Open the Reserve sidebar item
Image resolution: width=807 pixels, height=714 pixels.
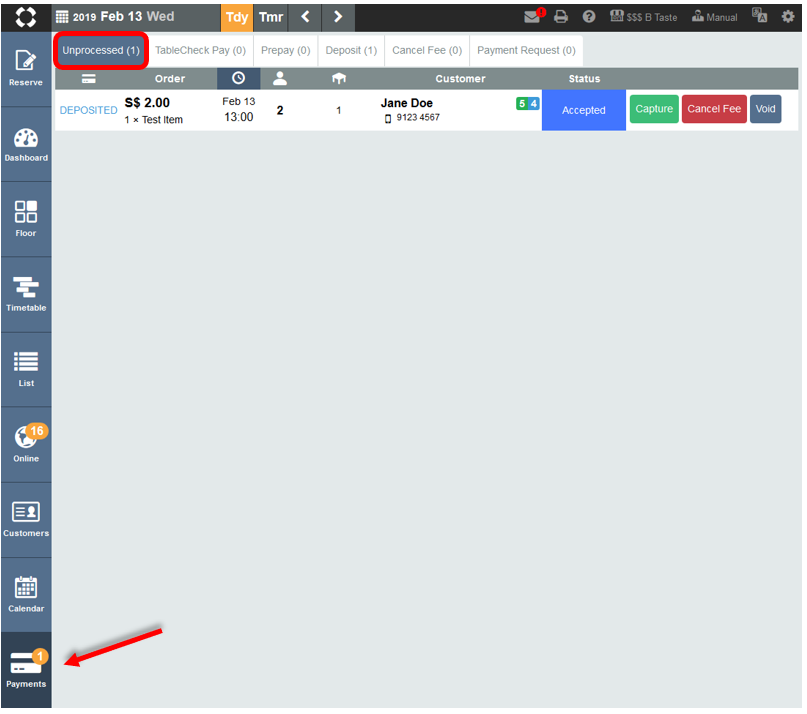pos(26,69)
